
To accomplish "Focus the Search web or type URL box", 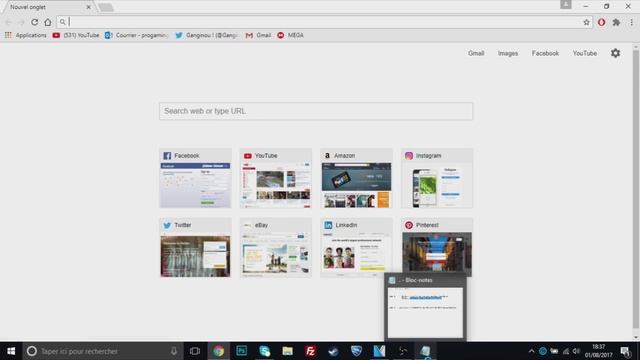I will (x=316, y=111).
